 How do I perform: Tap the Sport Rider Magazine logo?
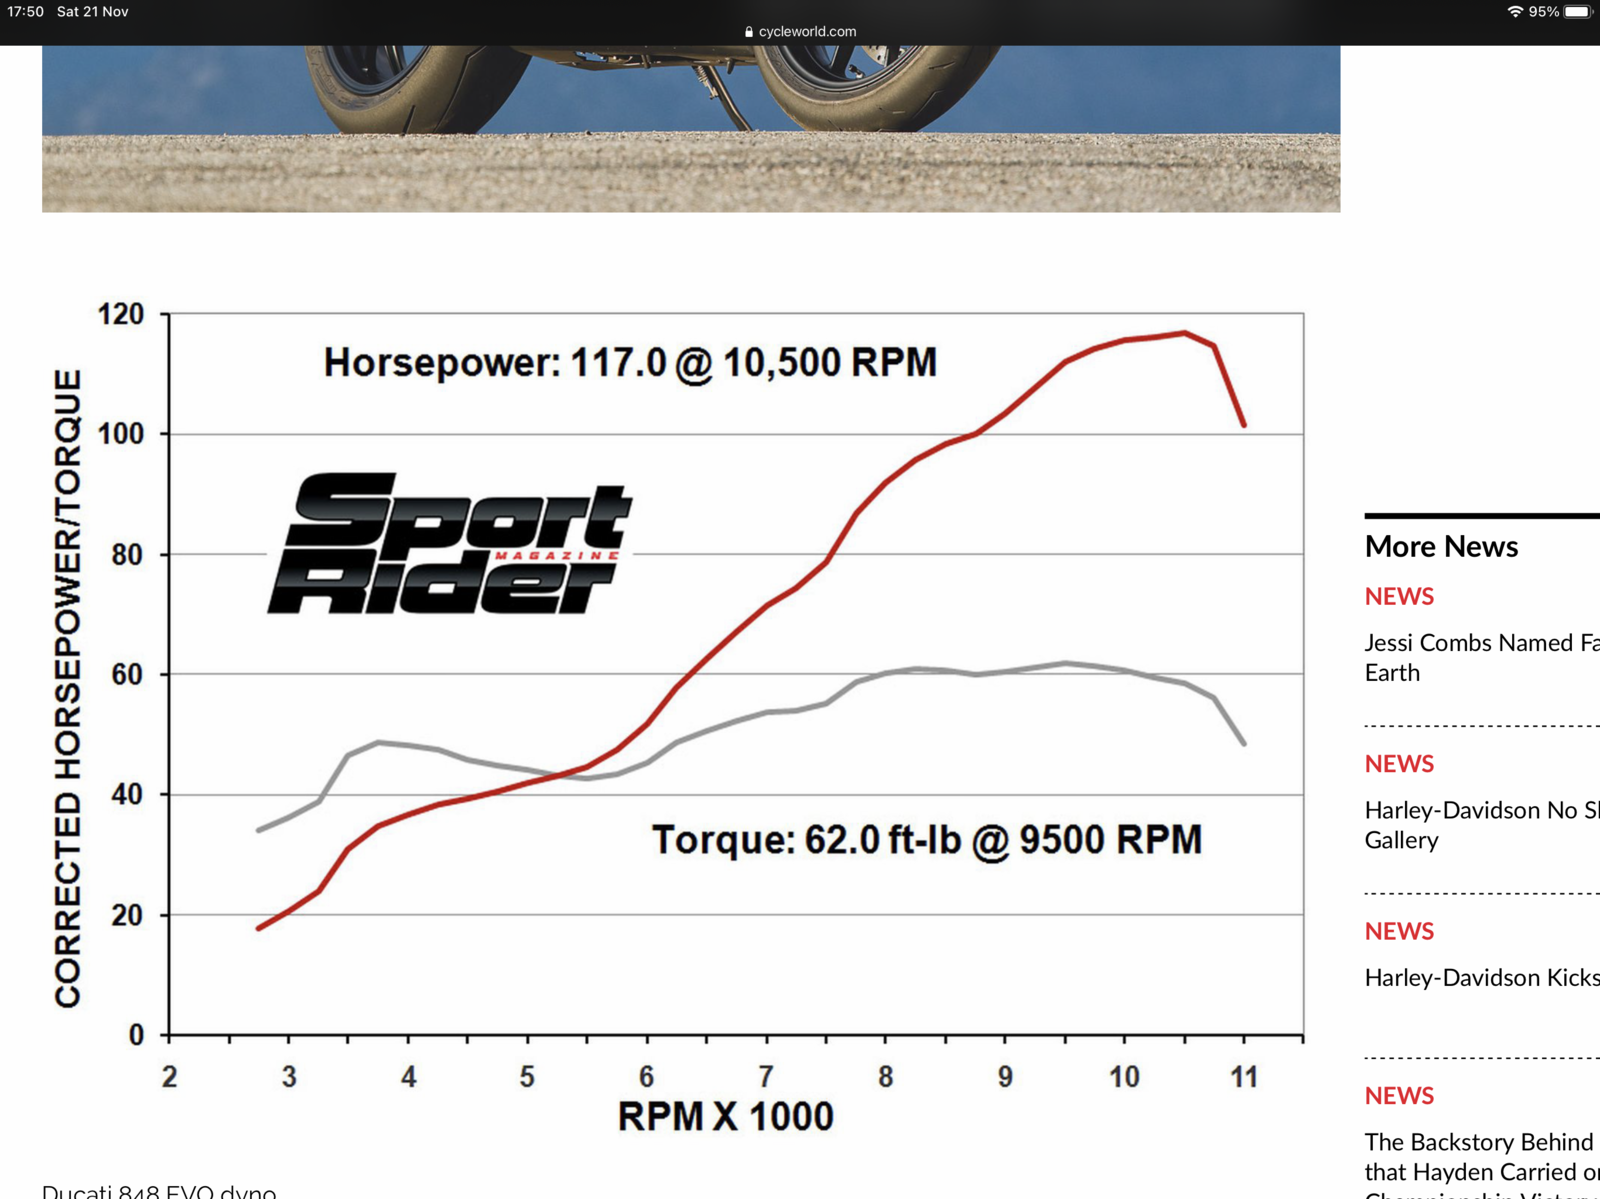(449, 543)
